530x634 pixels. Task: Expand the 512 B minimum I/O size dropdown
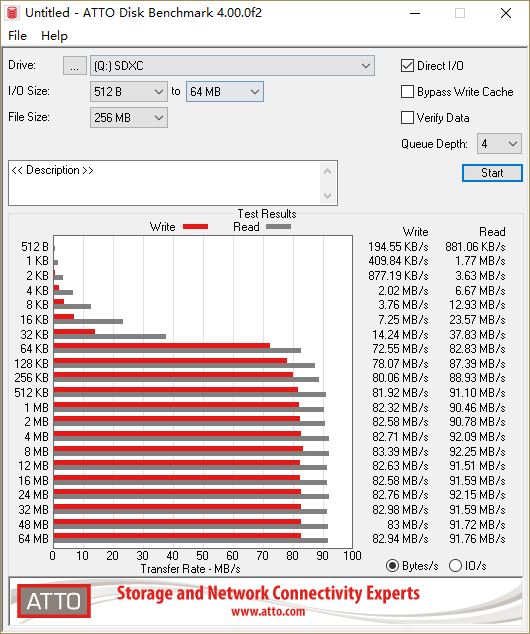point(129,92)
